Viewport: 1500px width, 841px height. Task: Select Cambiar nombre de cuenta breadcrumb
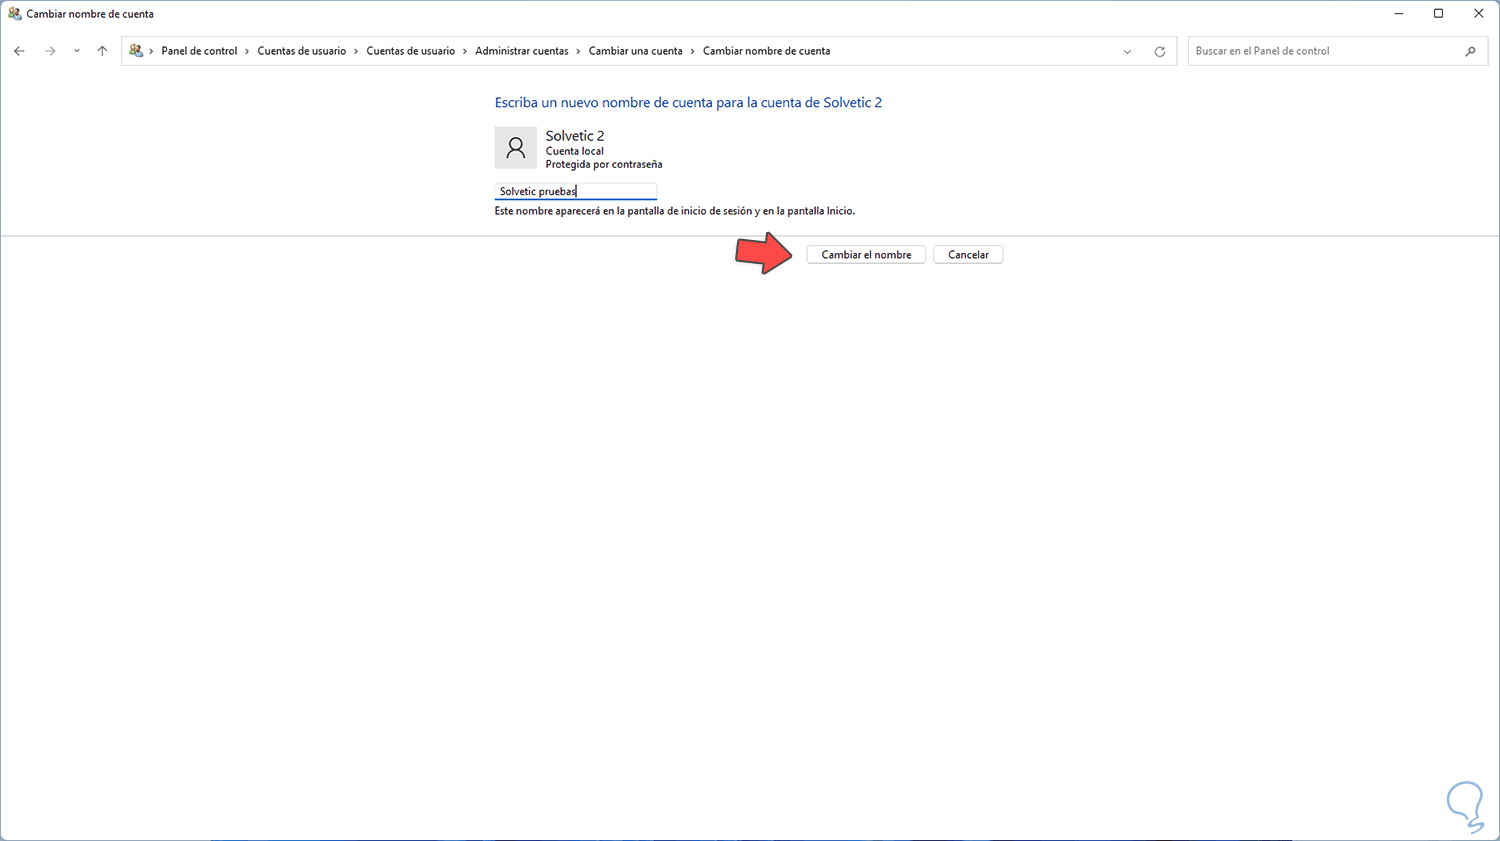coord(766,51)
